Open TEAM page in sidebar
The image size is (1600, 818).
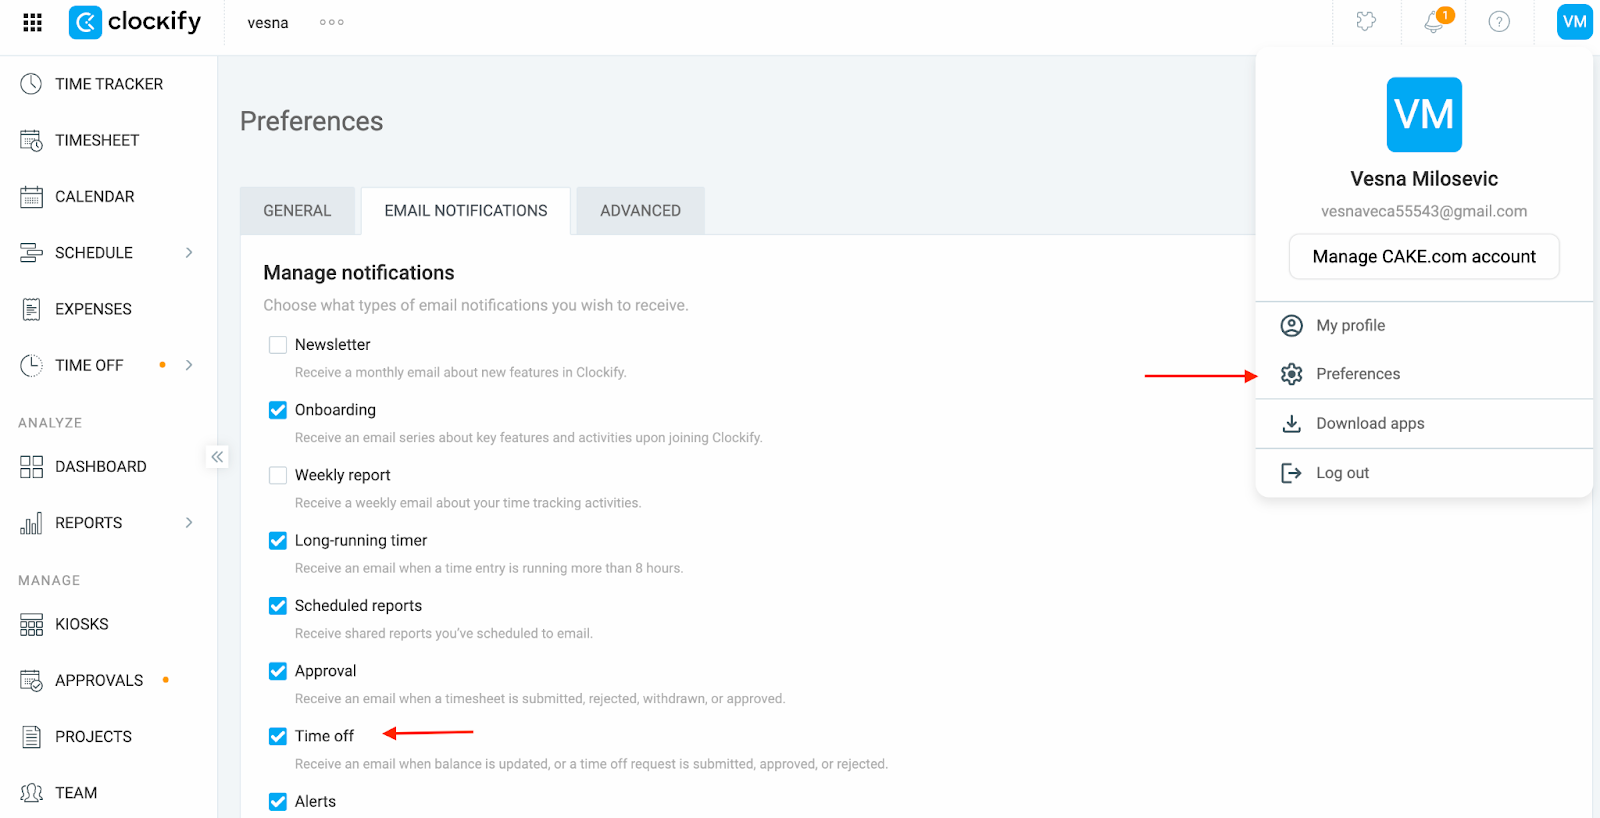[x=76, y=793]
